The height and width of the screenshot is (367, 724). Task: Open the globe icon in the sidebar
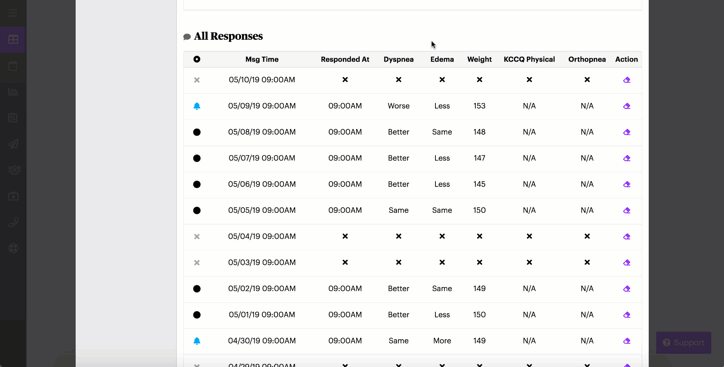(x=13, y=248)
